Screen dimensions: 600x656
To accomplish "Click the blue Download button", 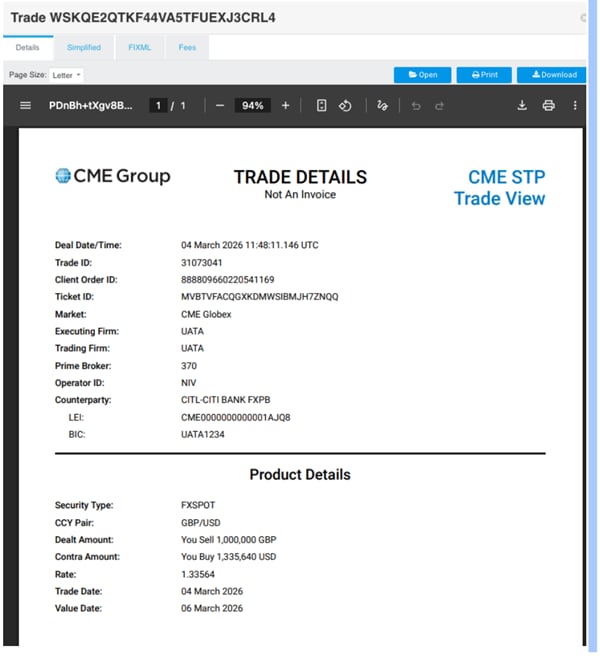I will (x=551, y=75).
